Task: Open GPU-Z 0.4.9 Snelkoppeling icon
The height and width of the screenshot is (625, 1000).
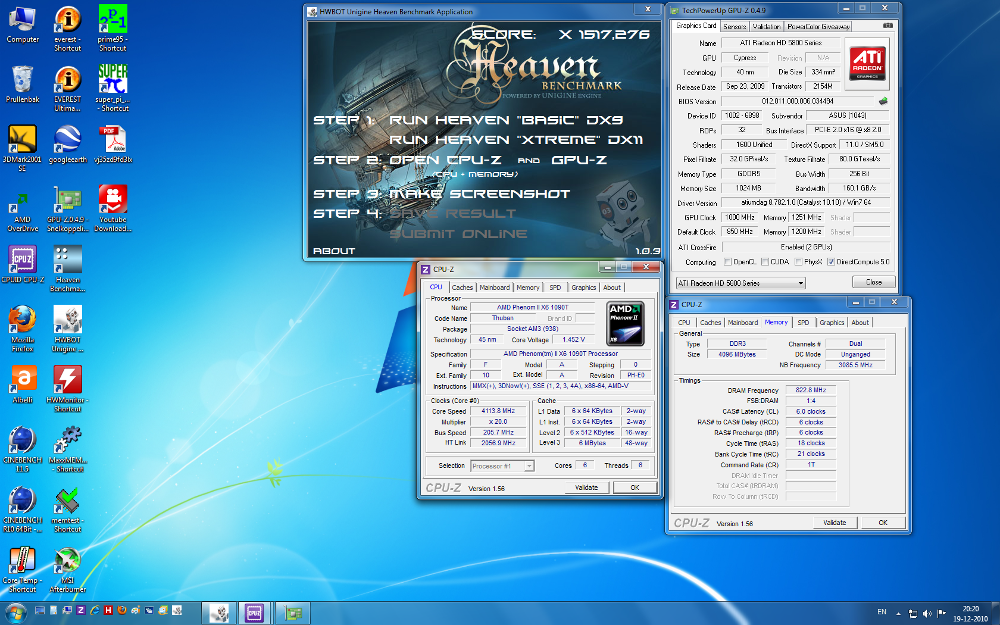Action: [x=68, y=209]
